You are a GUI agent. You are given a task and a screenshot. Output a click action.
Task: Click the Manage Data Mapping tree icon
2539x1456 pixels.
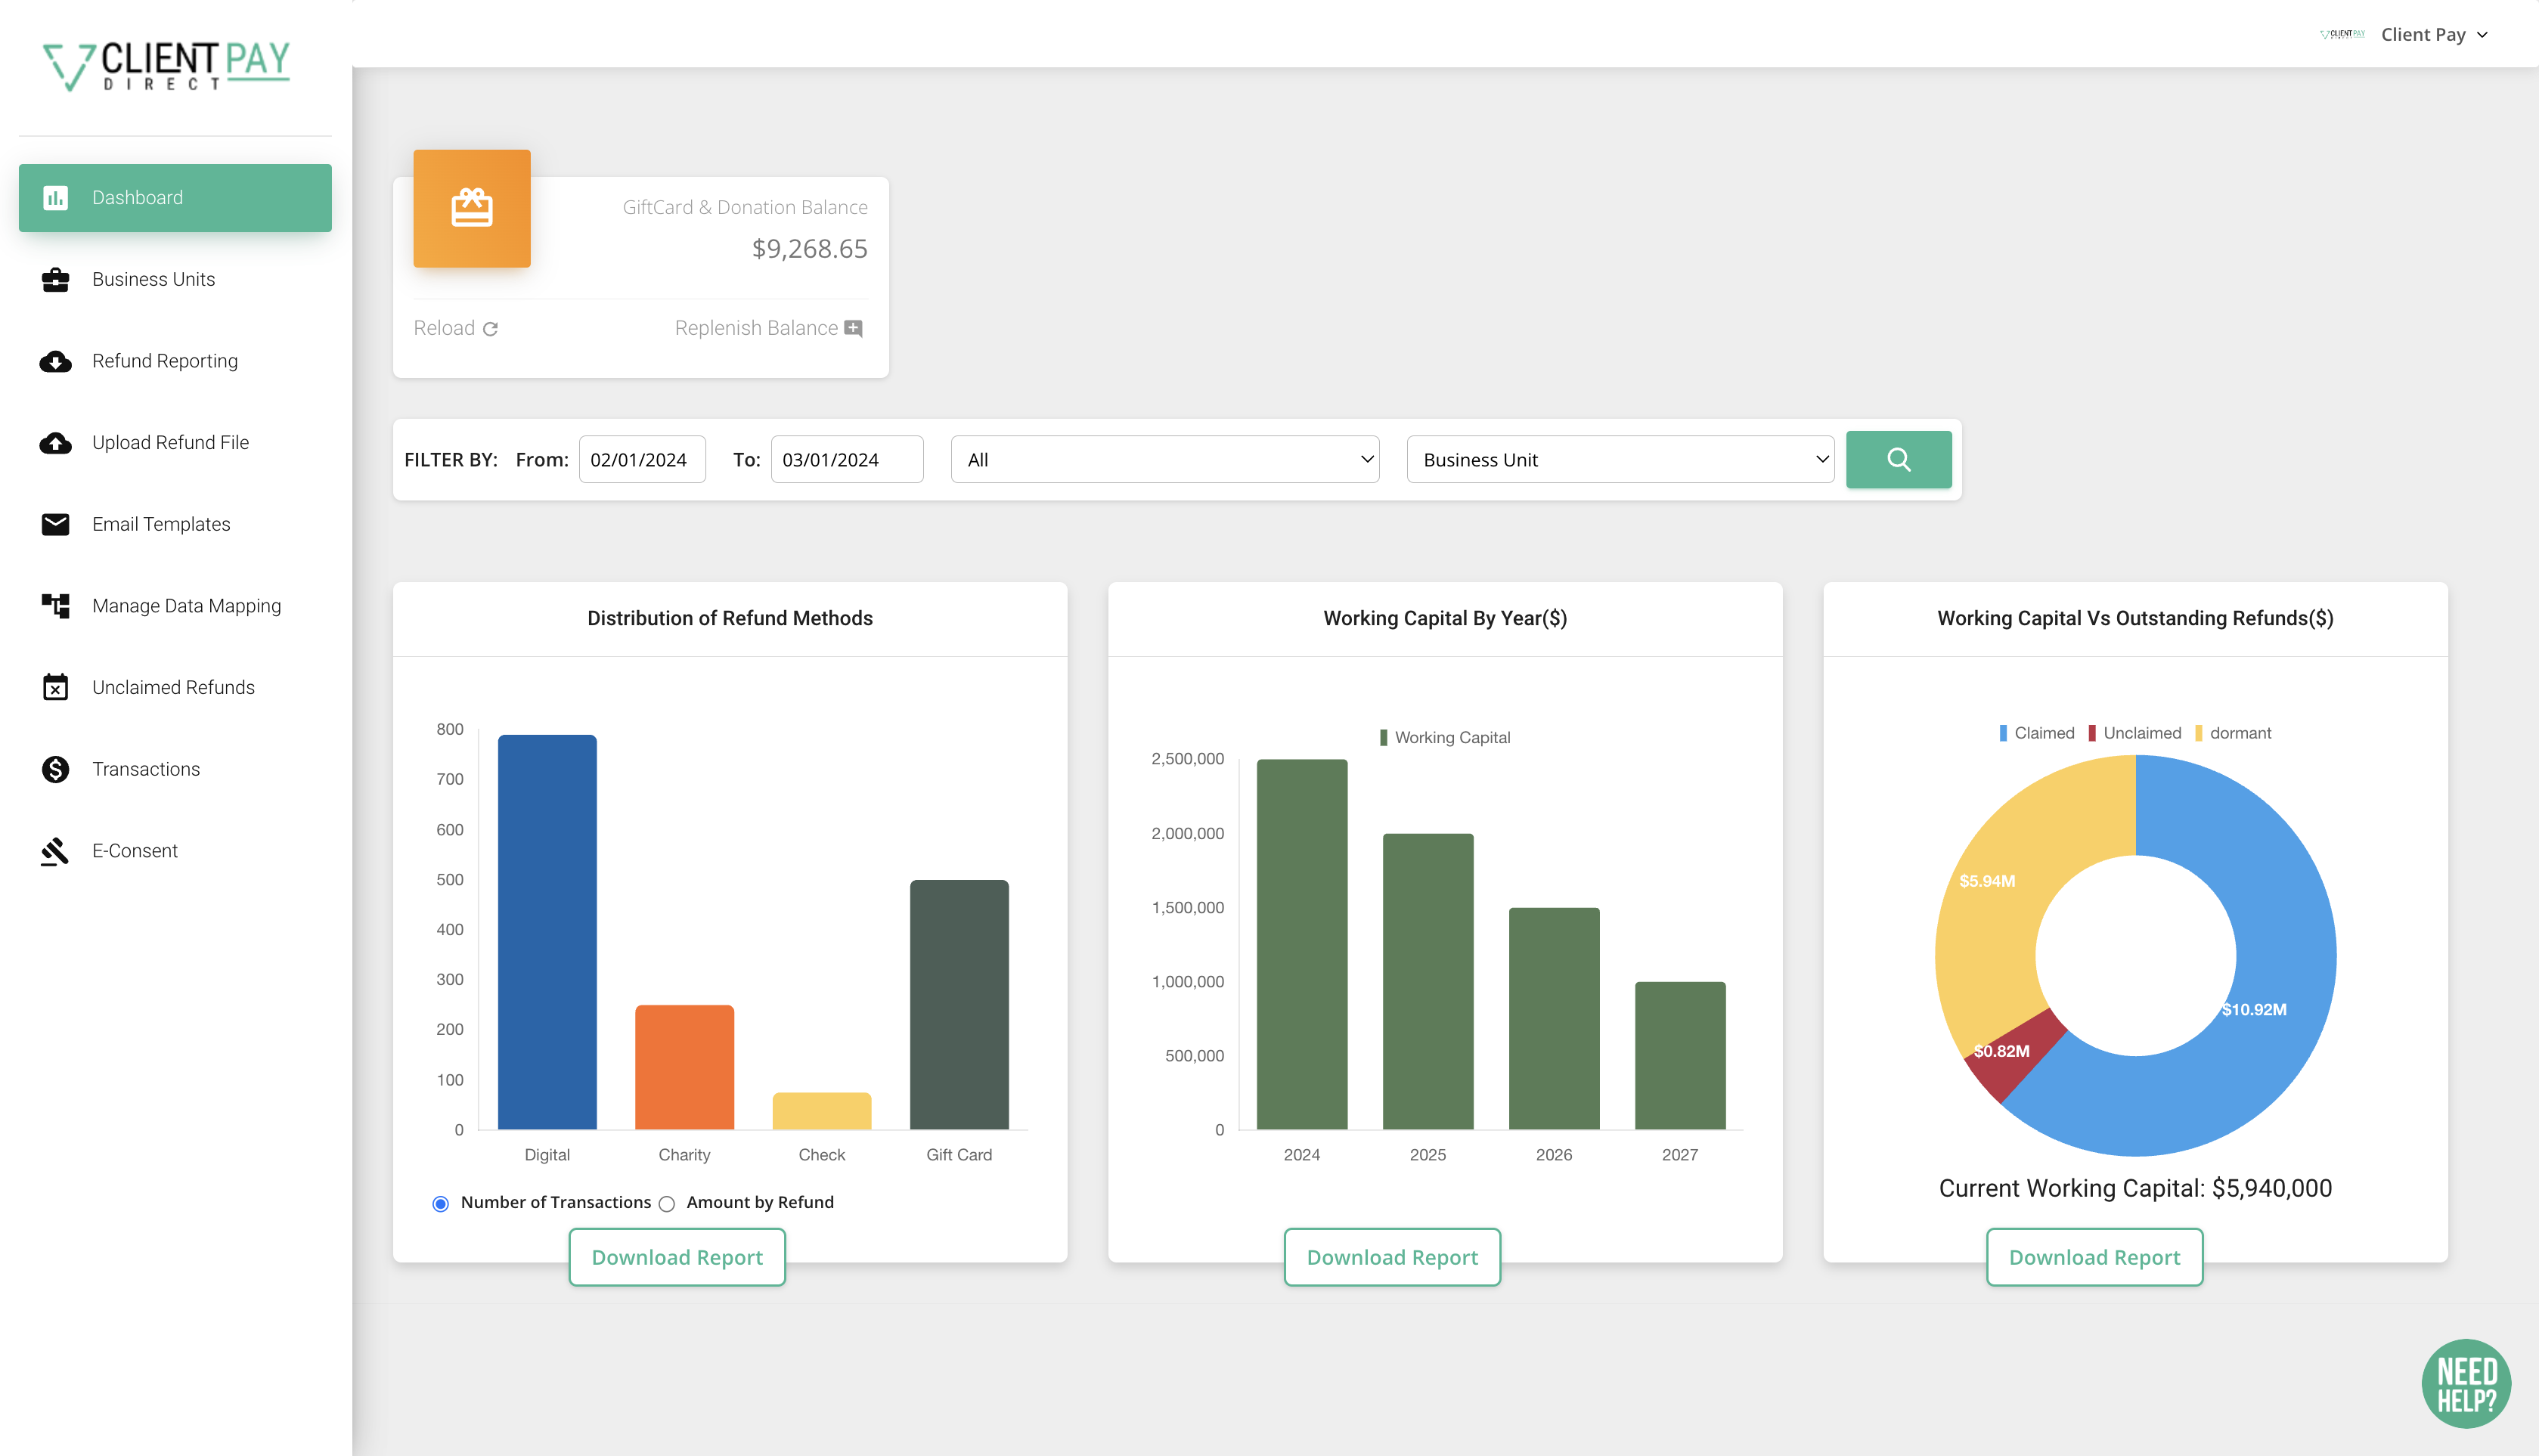[x=56, y=606]
